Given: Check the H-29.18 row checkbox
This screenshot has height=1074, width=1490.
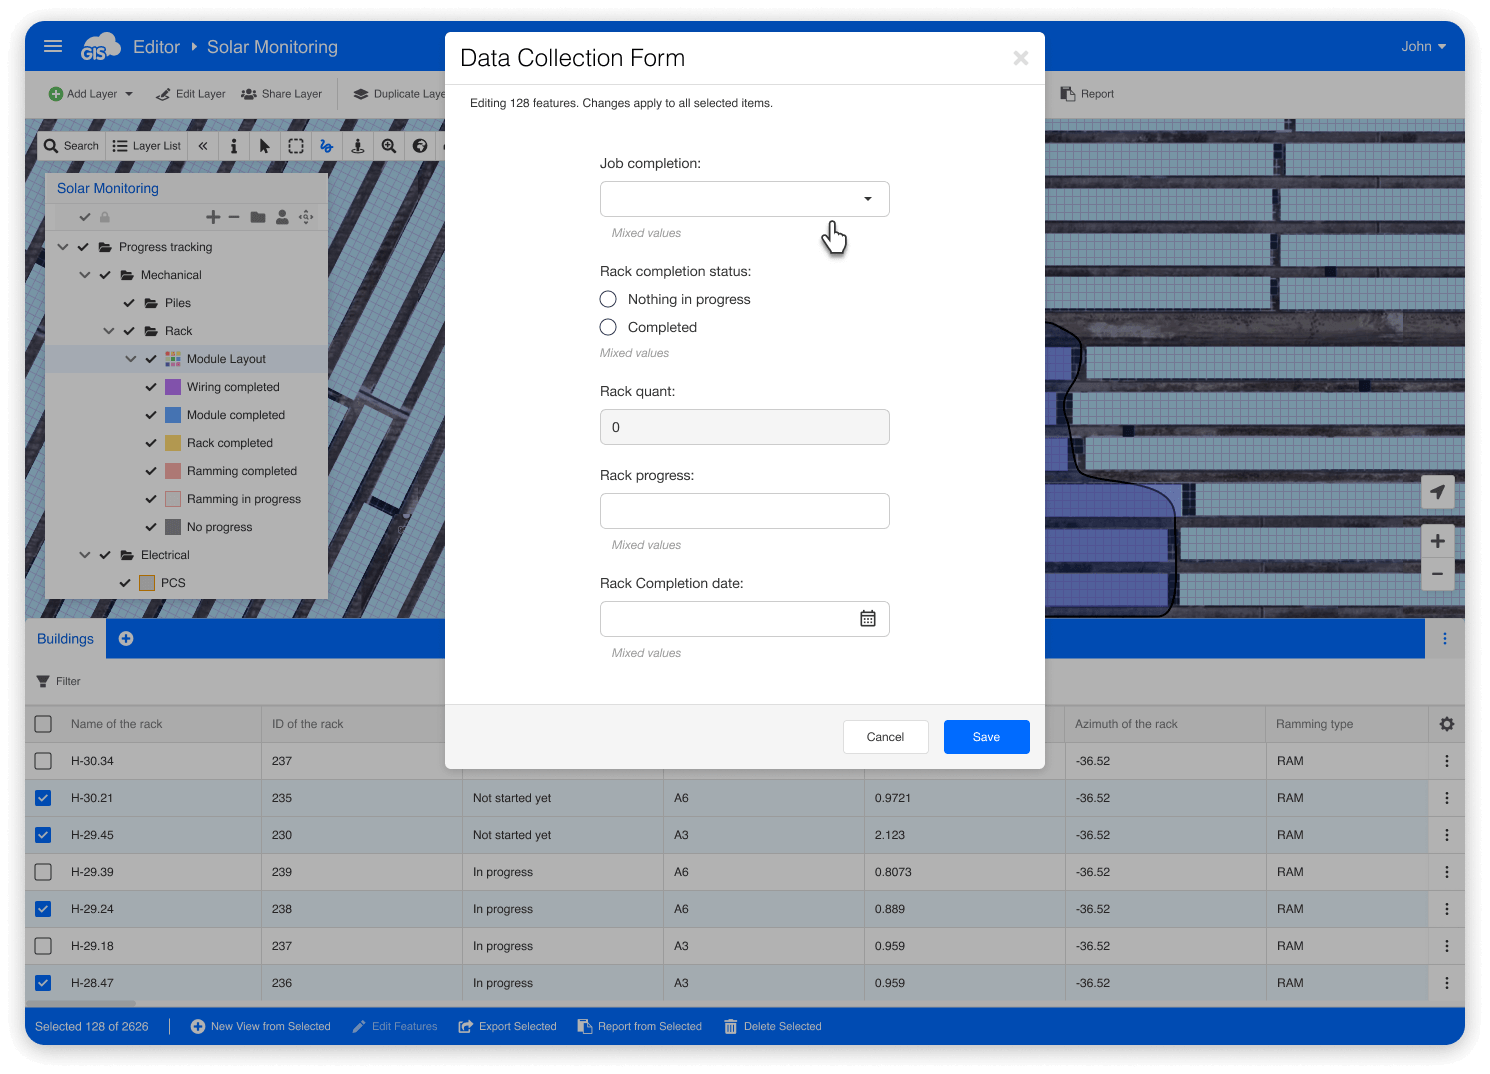Looking at the screenshot, I should click(x=43, y=946).
